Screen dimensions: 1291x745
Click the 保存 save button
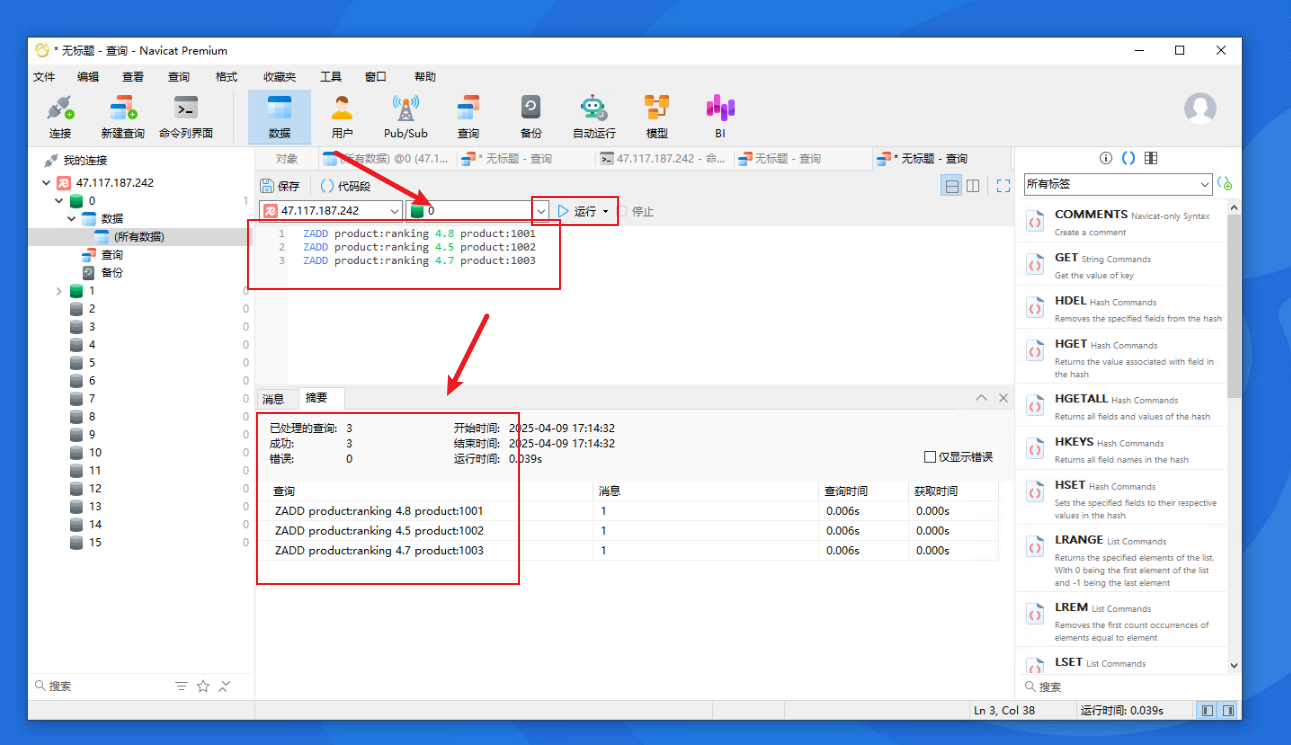click(280, 185)
